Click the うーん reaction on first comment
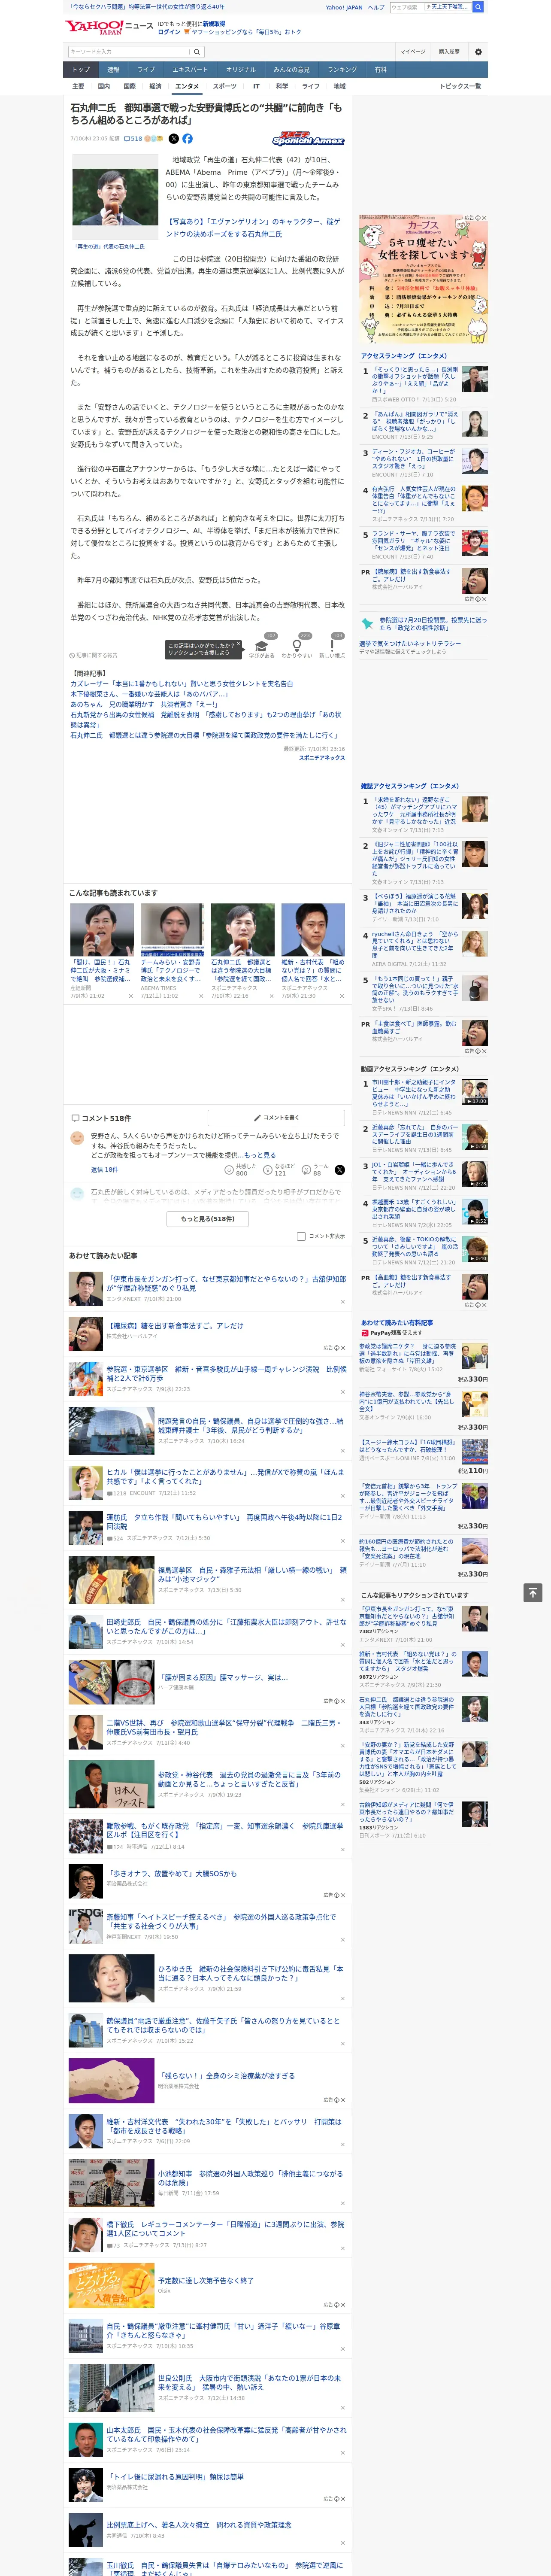Screen dimensions: 551x2576 tap(316, 1169)
